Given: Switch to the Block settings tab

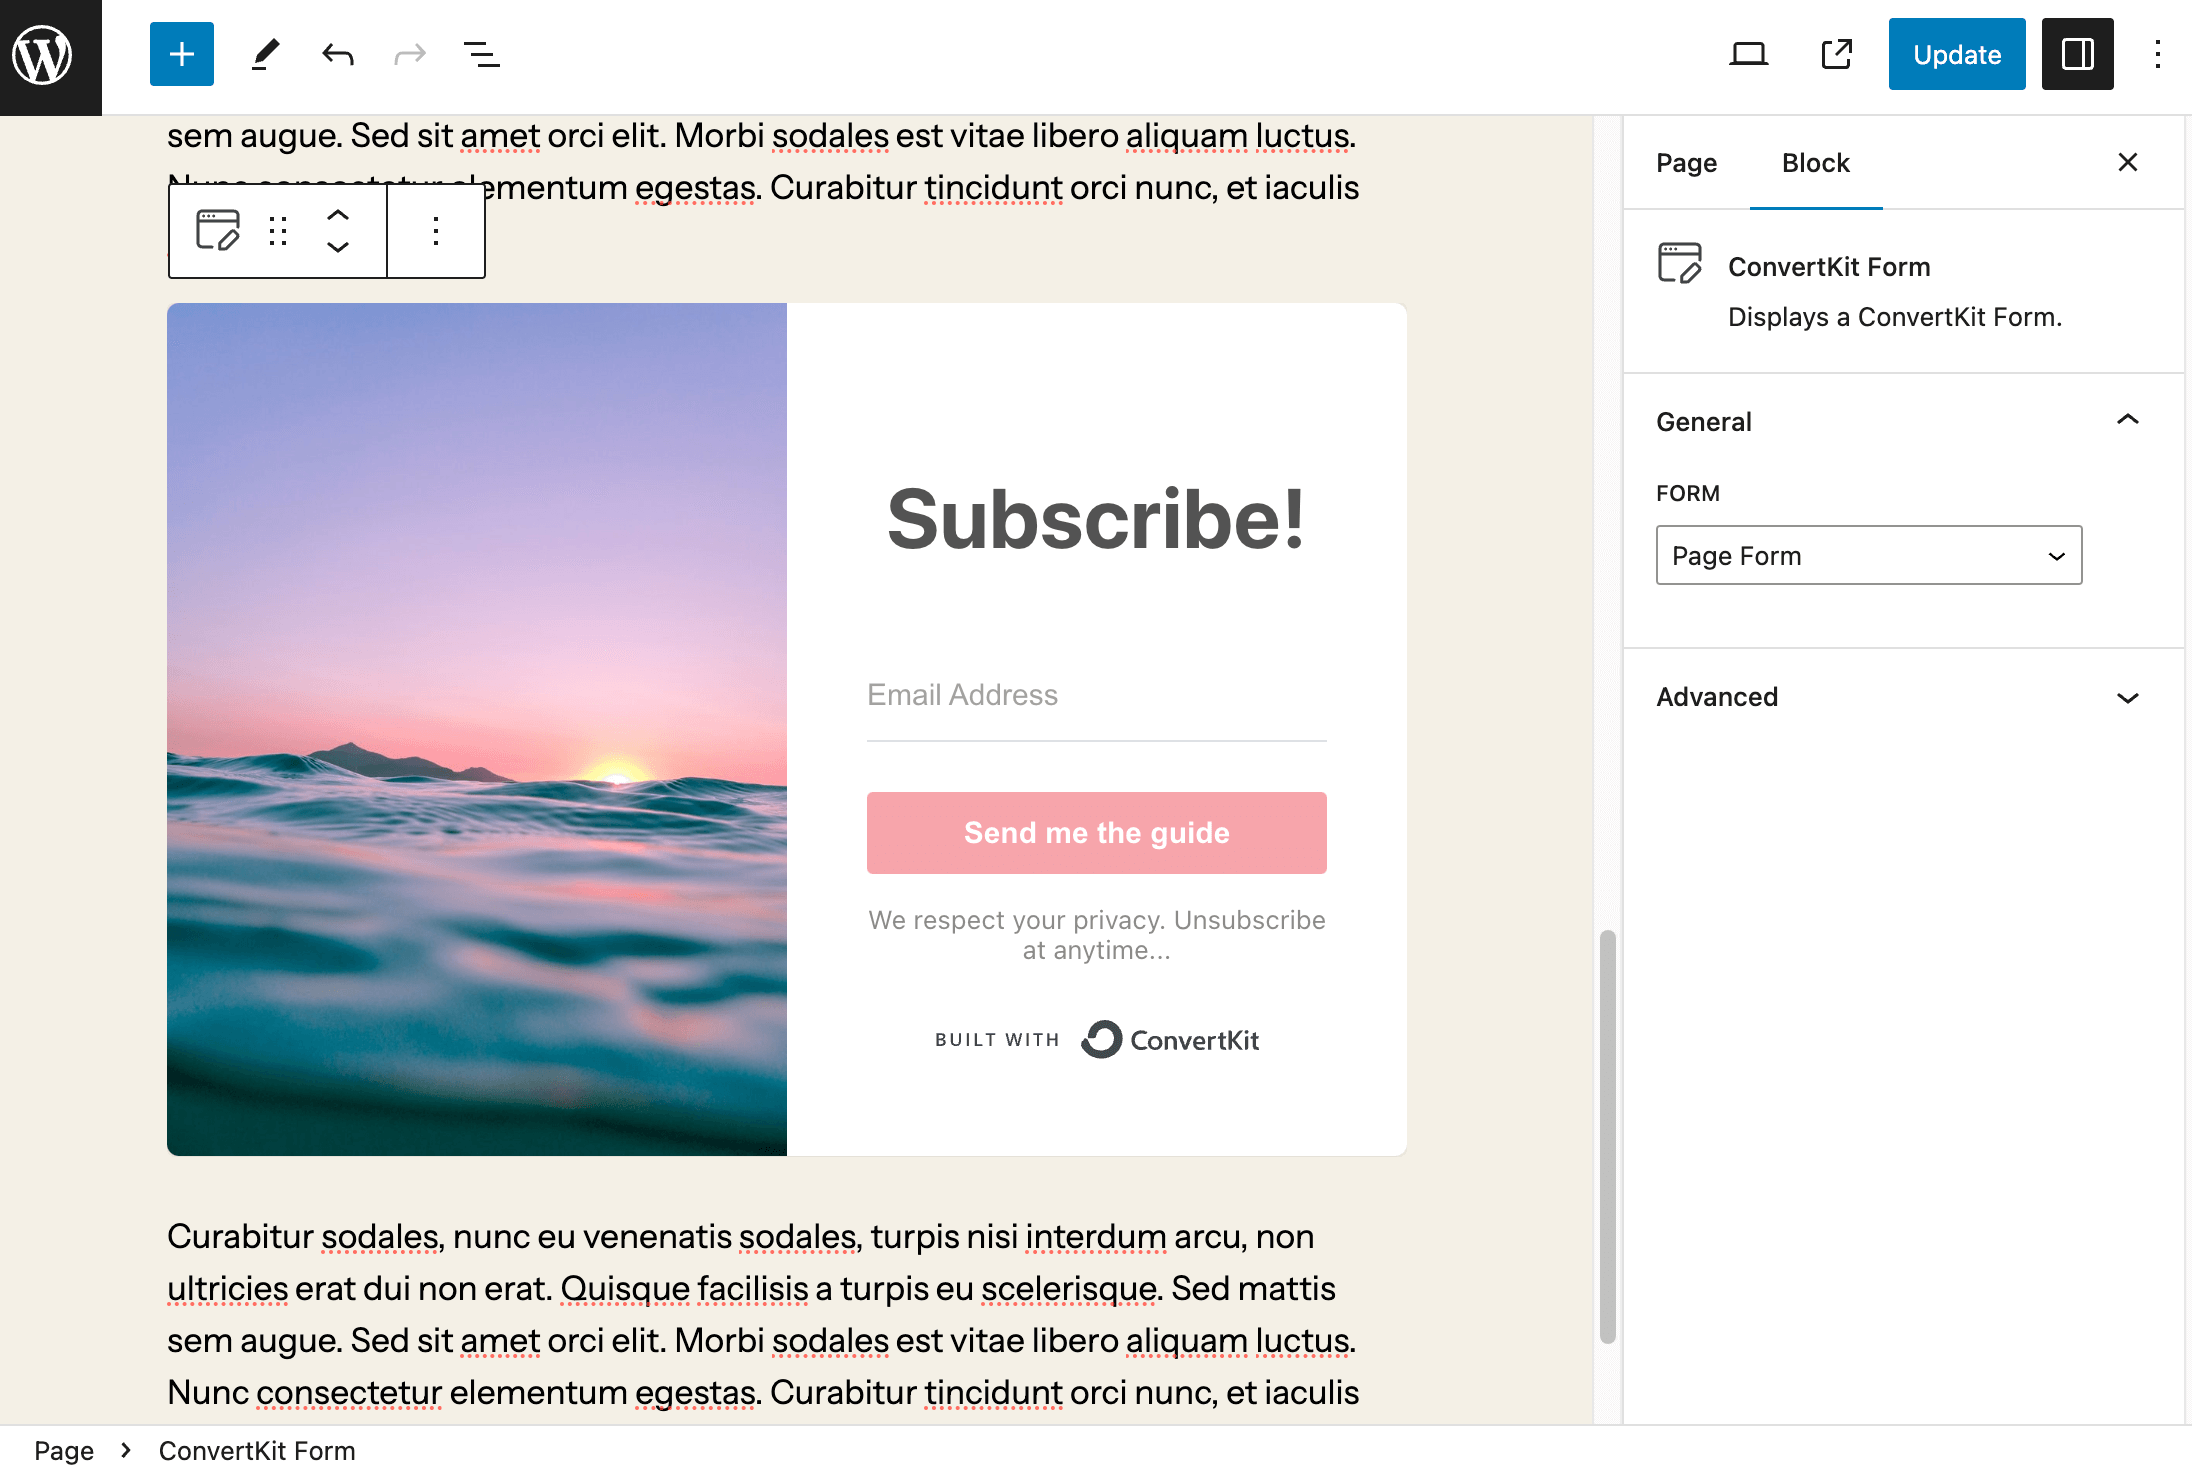Looking at the screenshot, I should (x=1815, y=161).
